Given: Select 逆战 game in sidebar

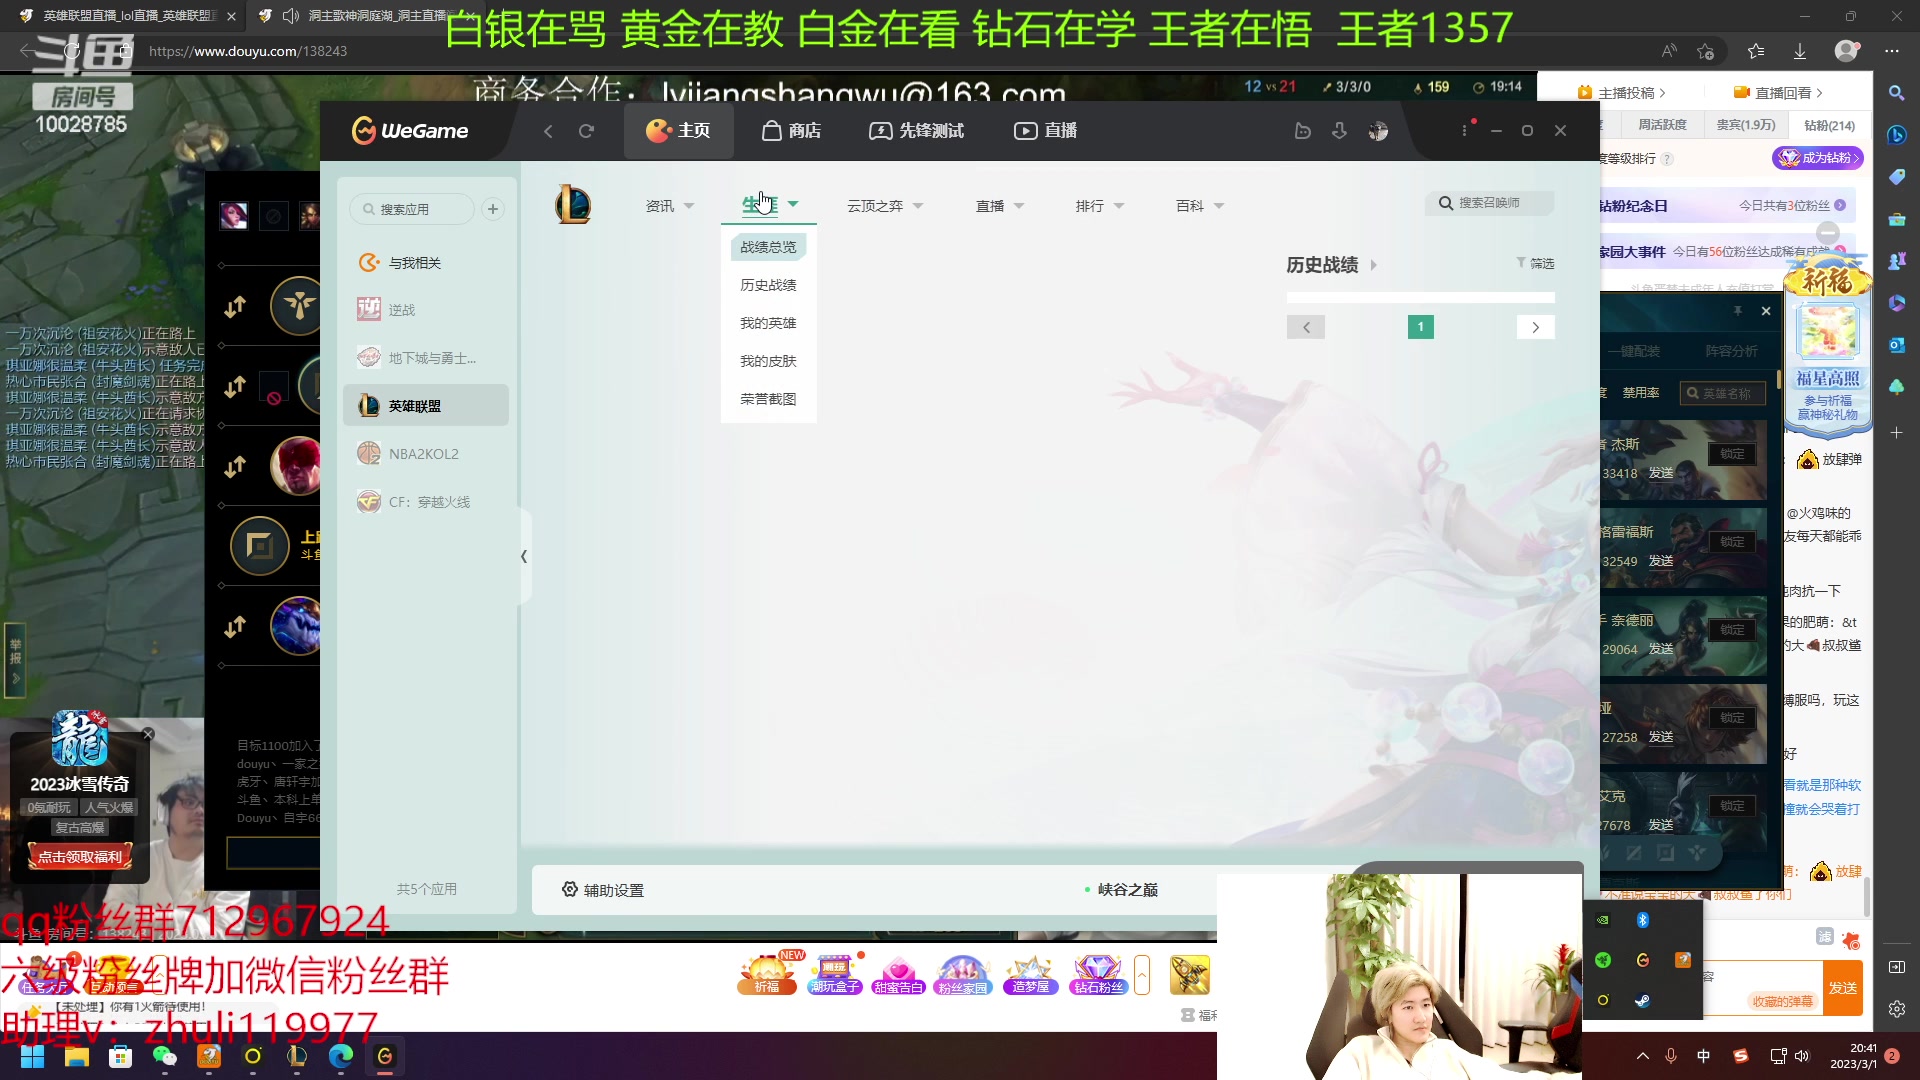Looking at the screenshot, I should coord(426,310).
